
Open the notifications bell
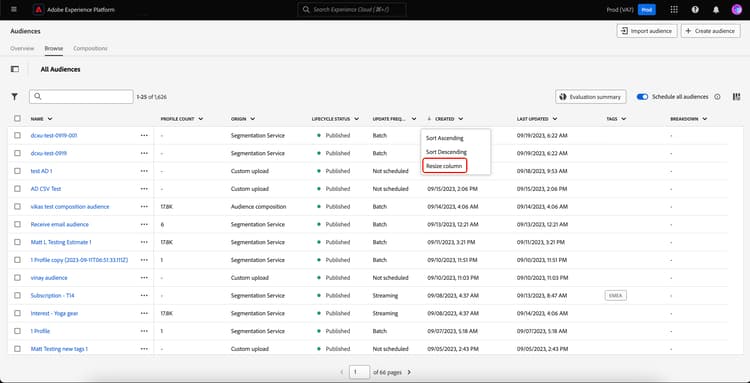click(716, 10)
